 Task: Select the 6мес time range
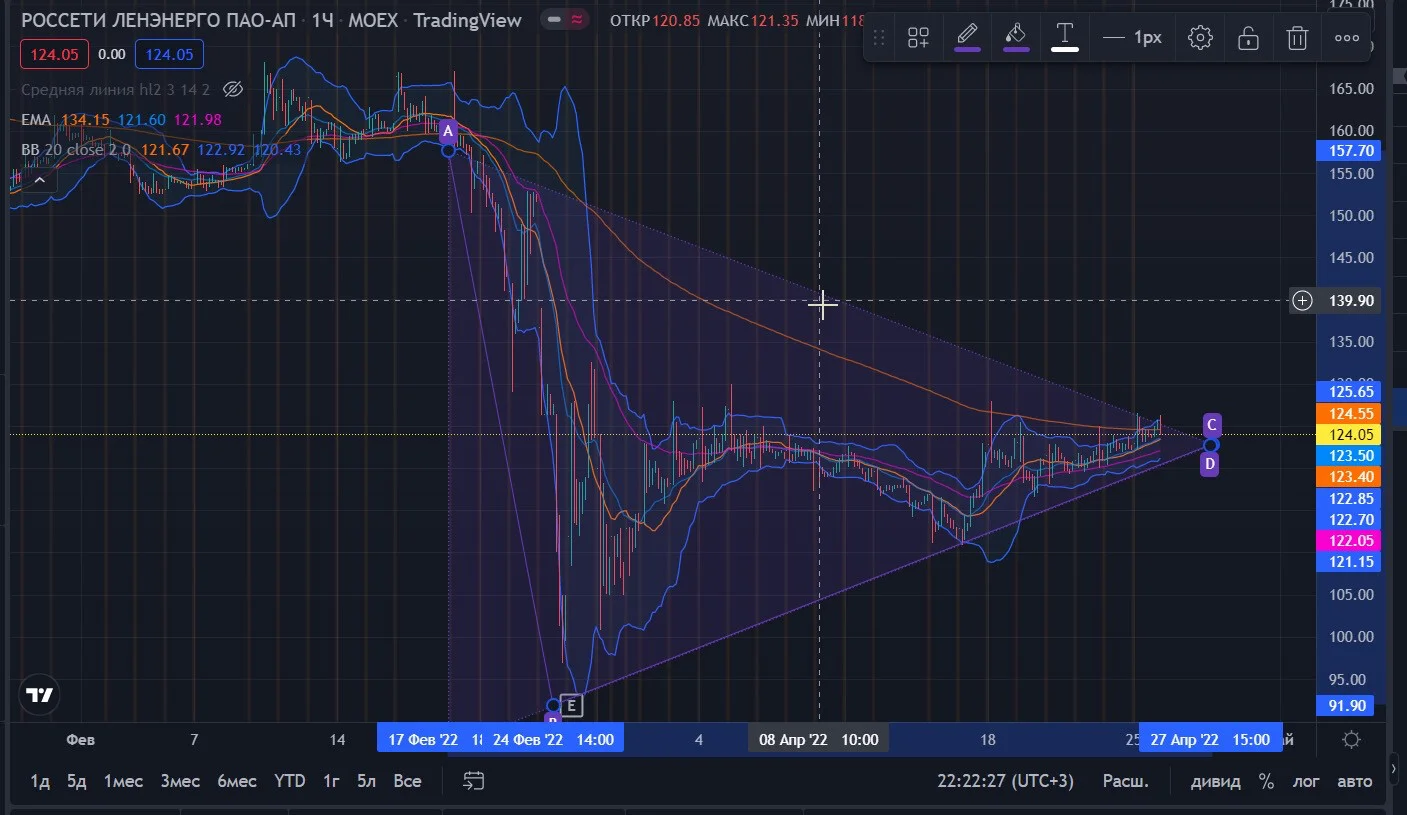237,781
